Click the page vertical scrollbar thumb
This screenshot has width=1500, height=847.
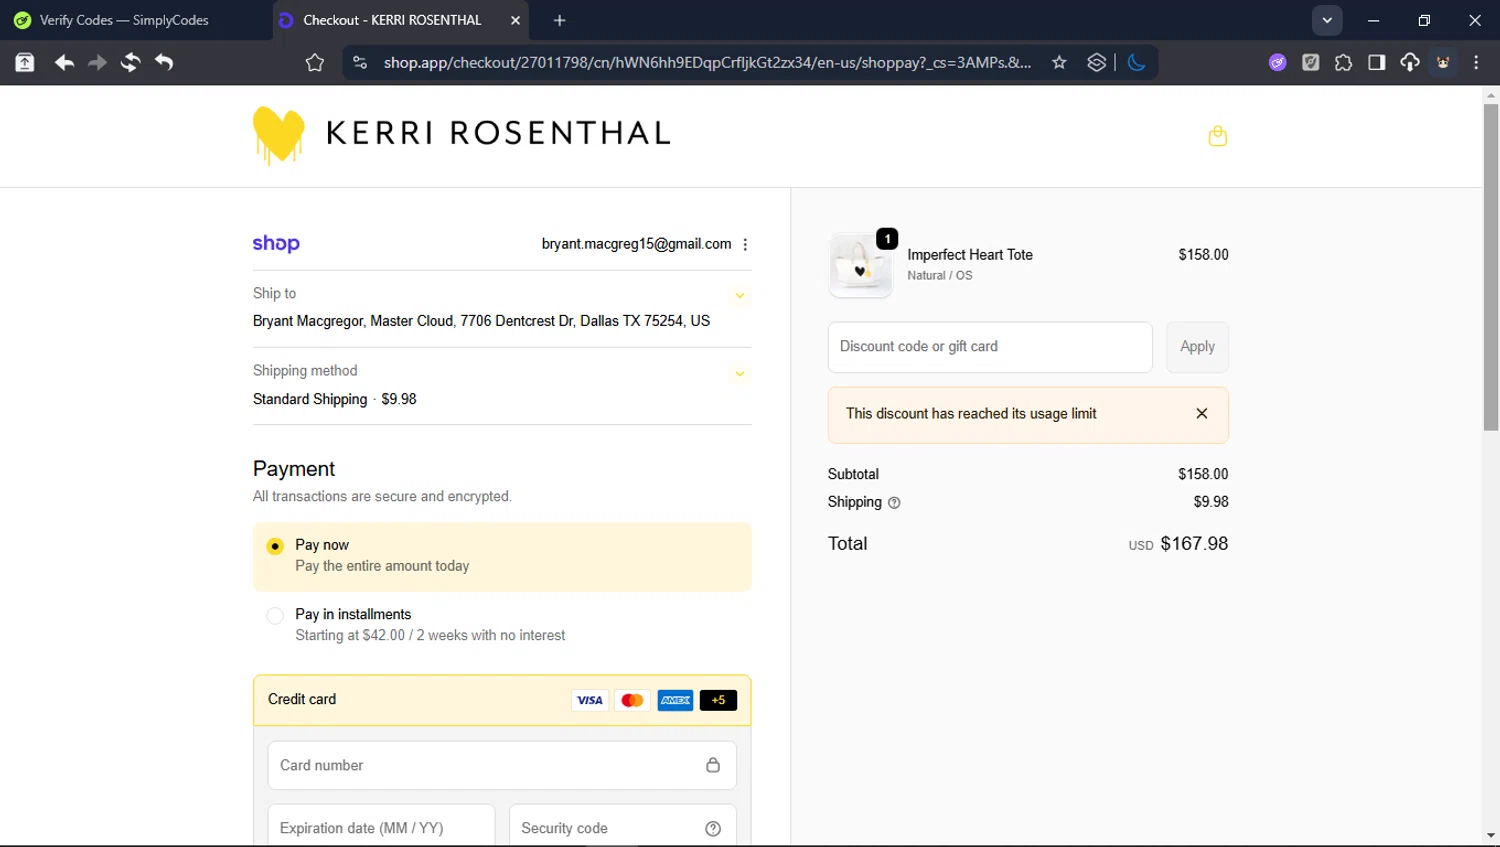click(x=1491, y=267)
